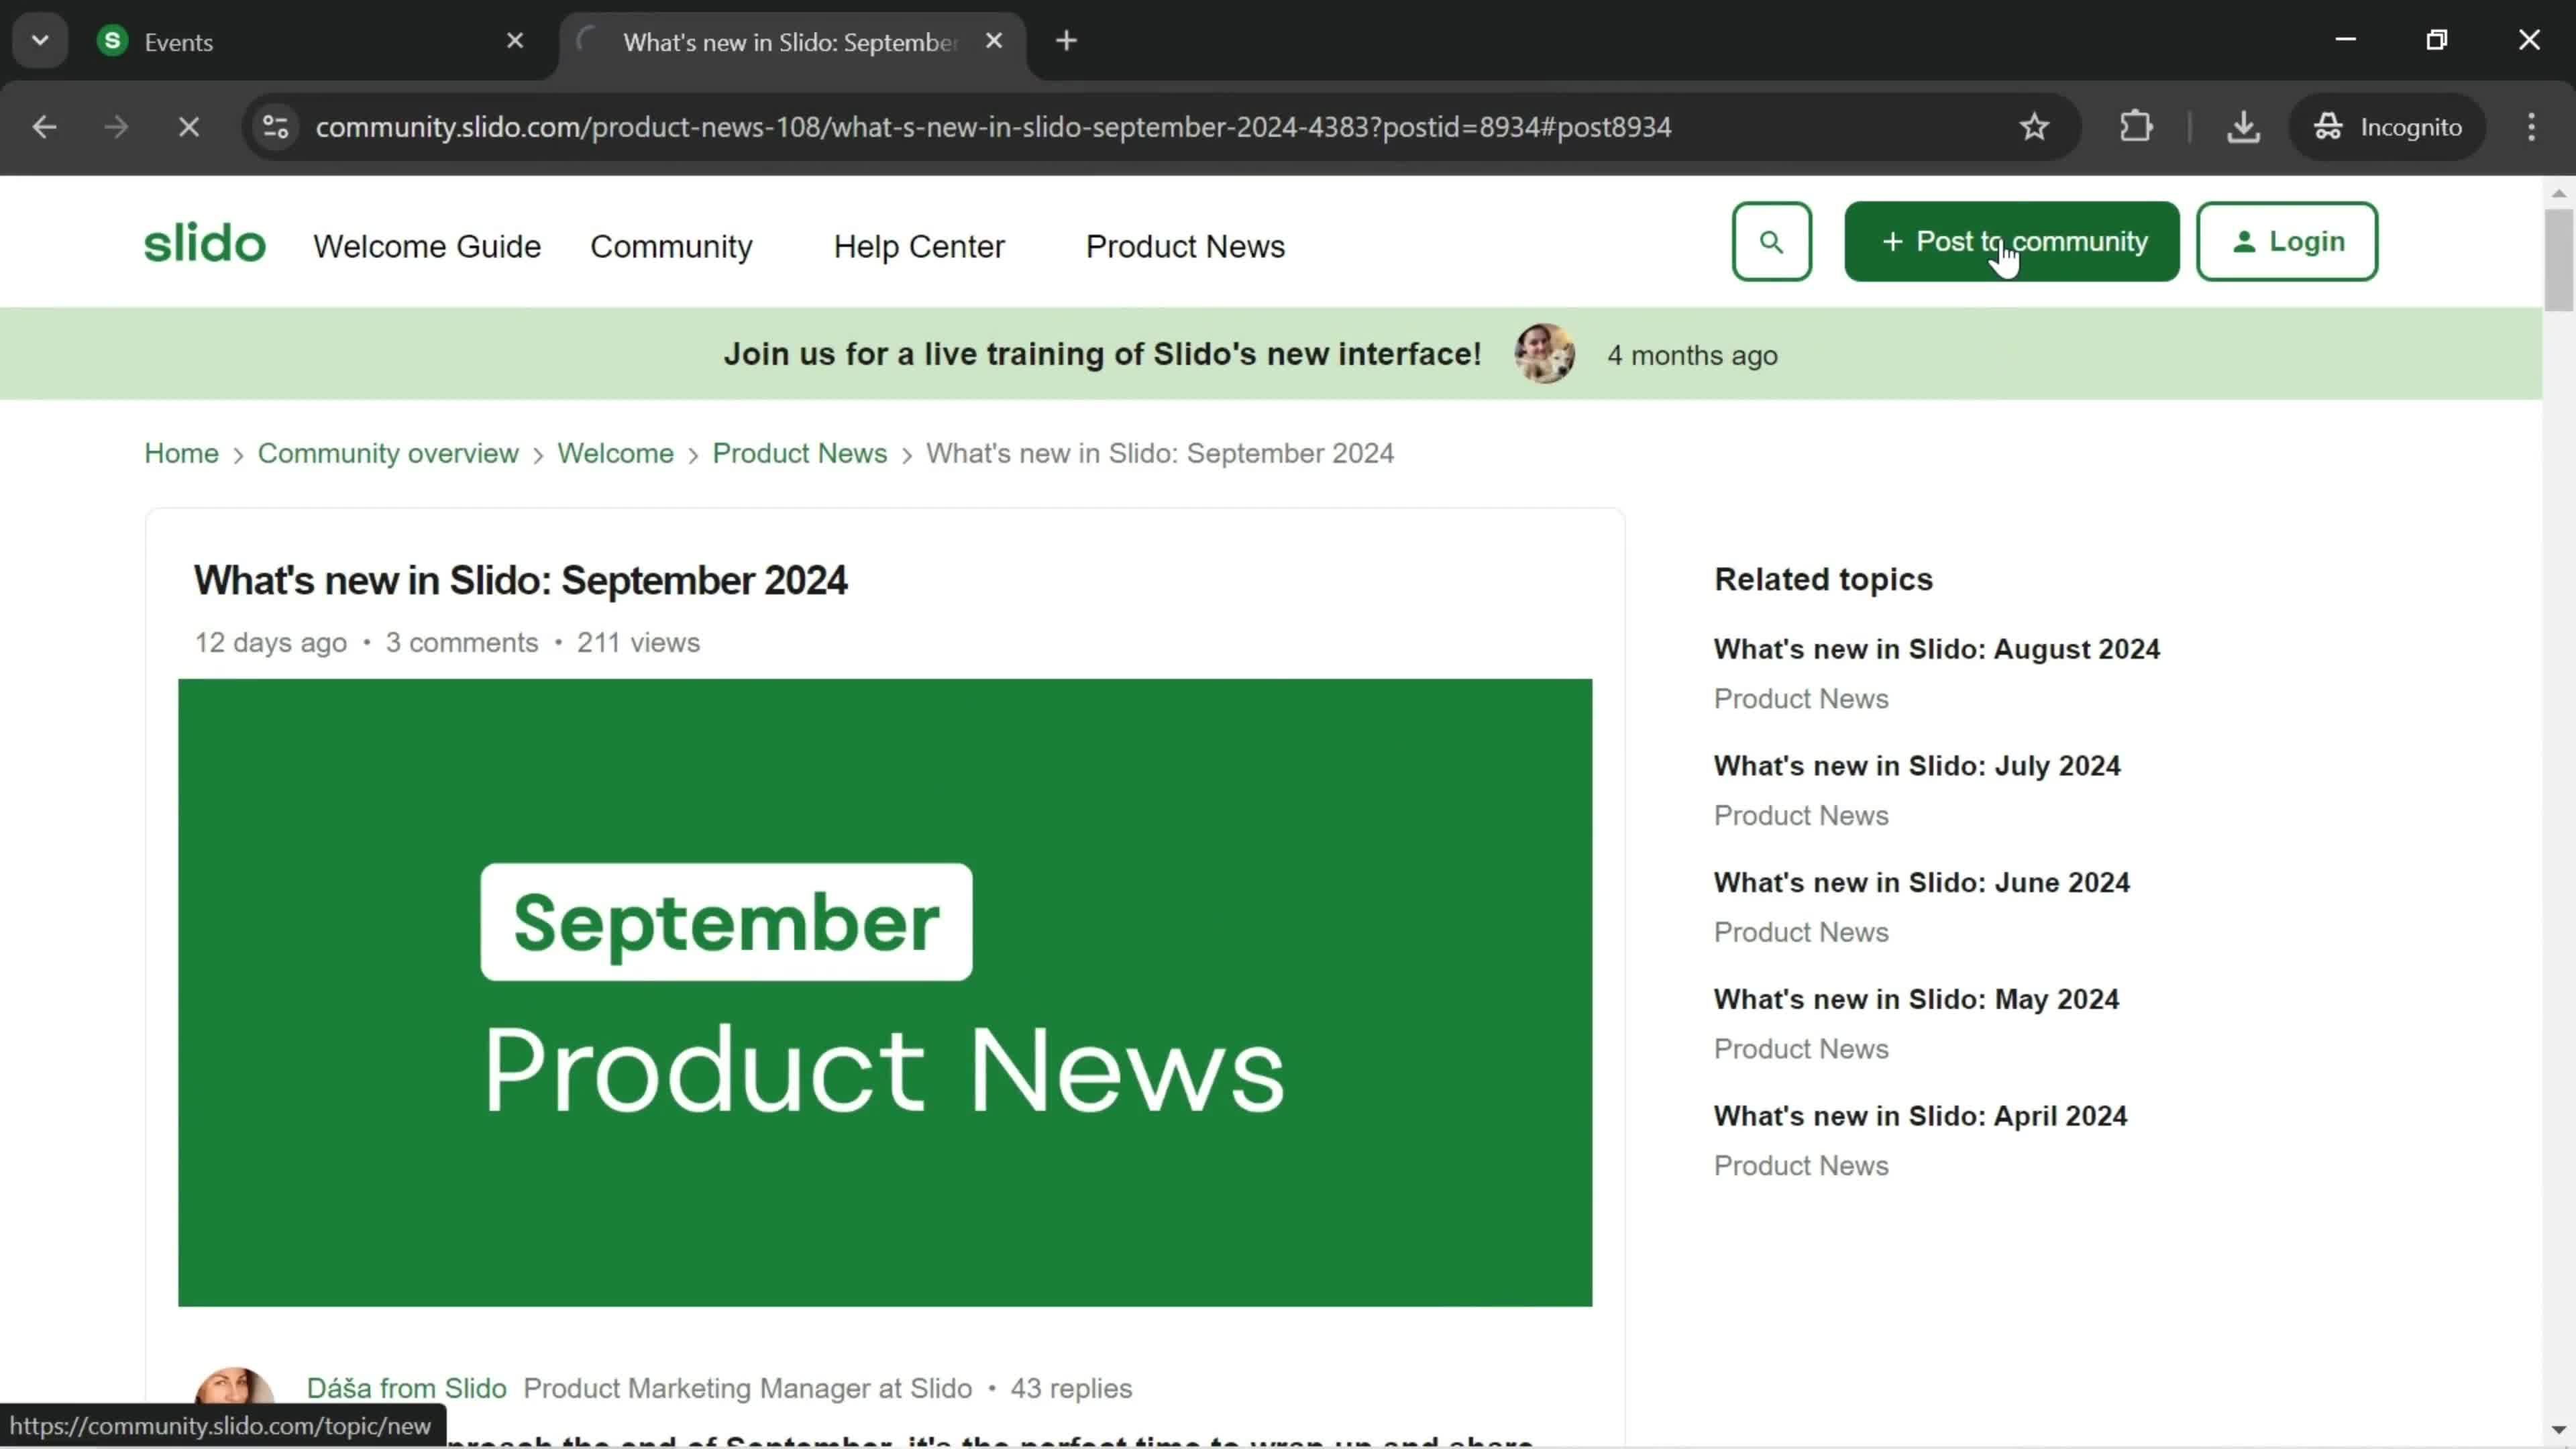
Task: Click Post to community button
Action: click(2011, 241)
